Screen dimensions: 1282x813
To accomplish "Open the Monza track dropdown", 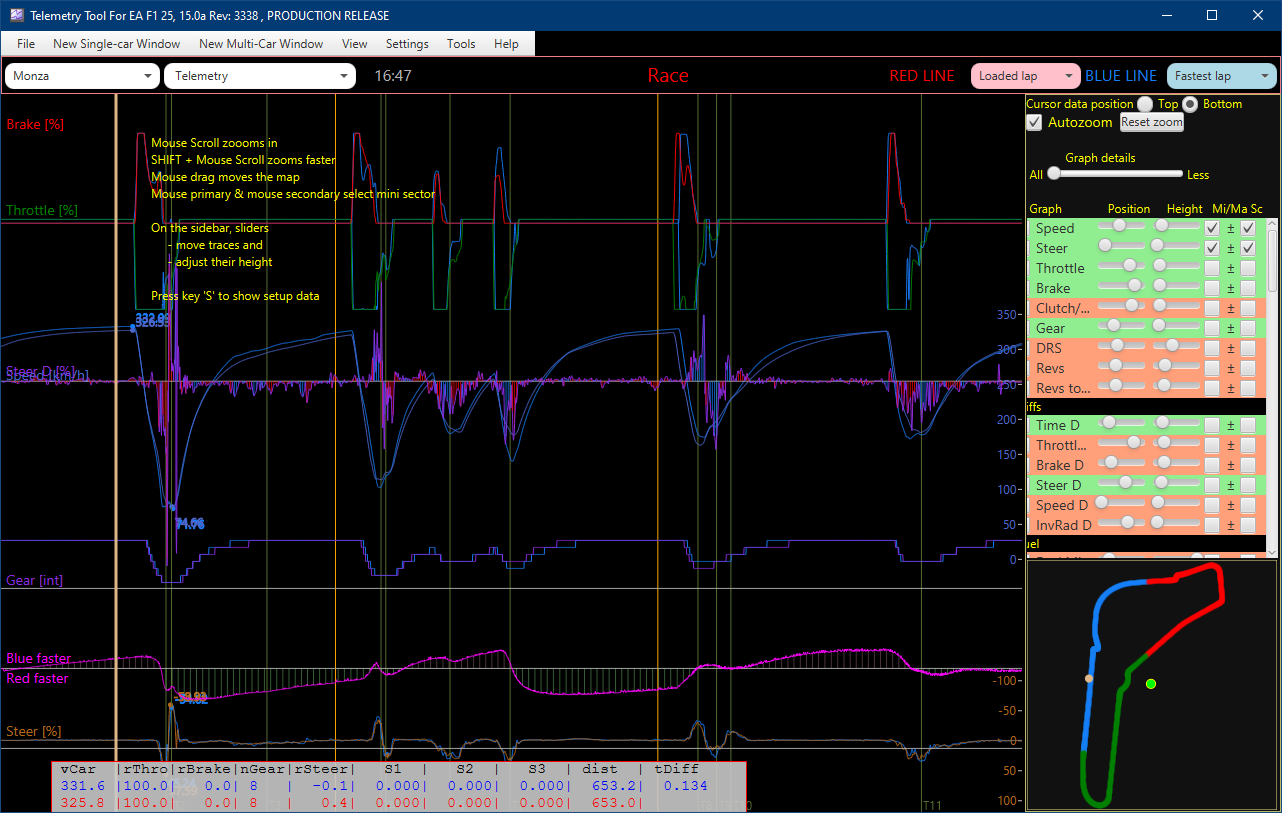I will pos(83,76).
